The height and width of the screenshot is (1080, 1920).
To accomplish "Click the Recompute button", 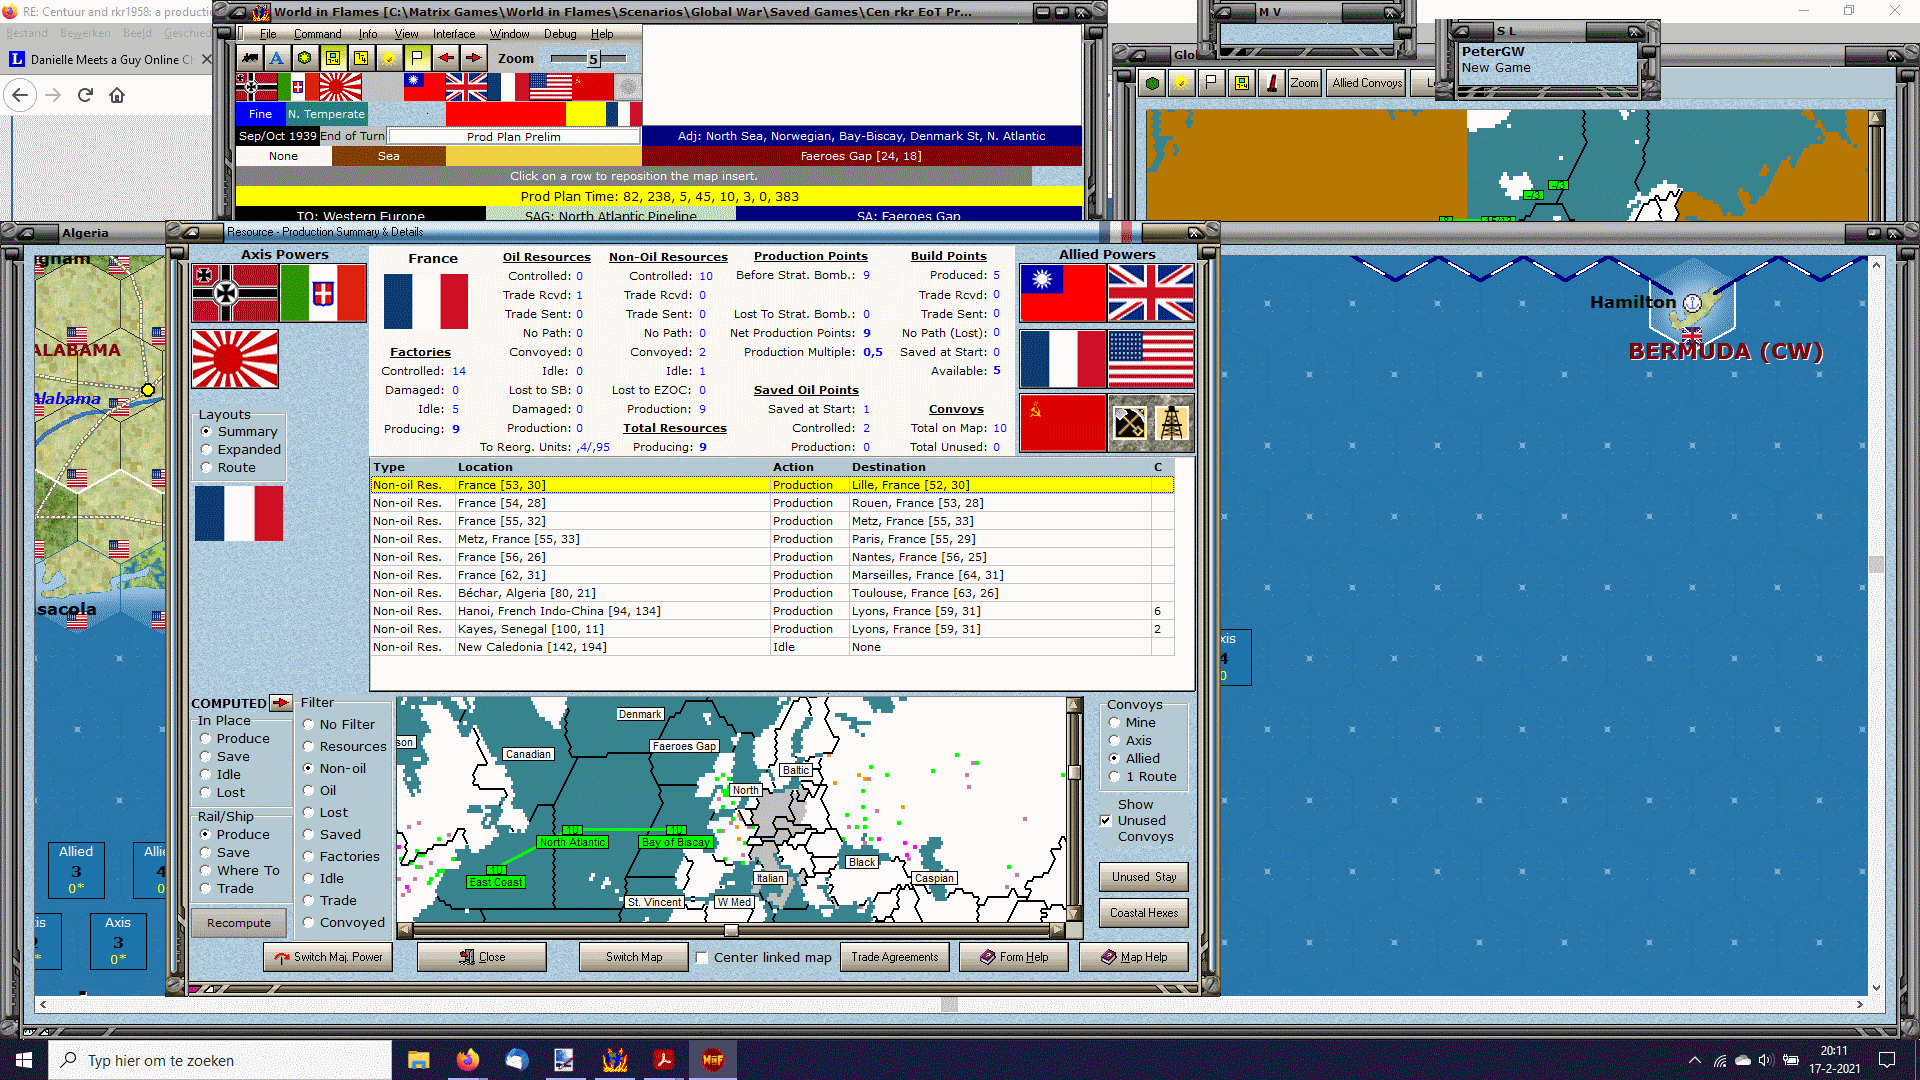I will (x=239, y=923).
